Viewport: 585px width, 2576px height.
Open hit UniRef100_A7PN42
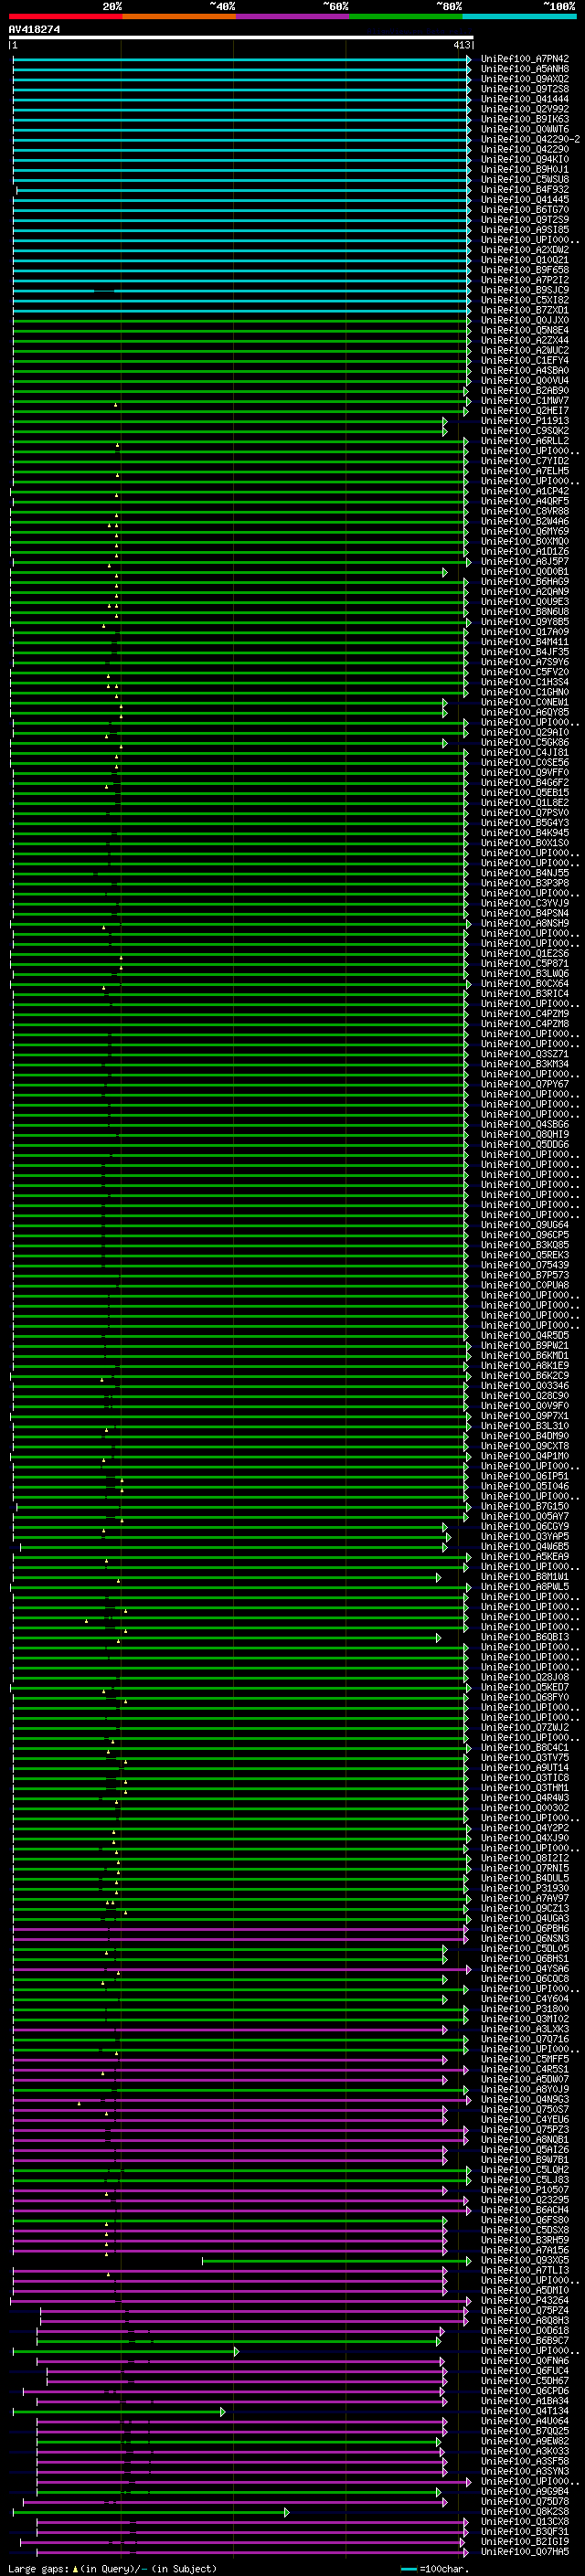[524, 59]
